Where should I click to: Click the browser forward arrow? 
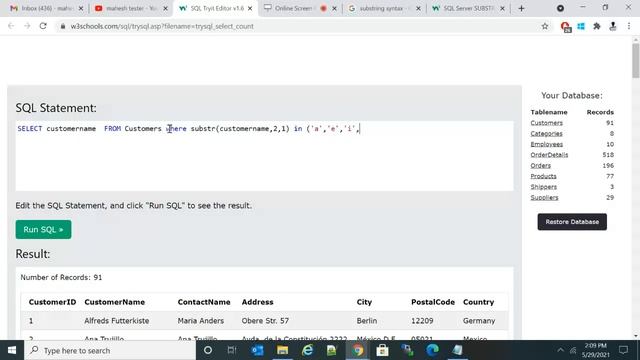(27, 26)
